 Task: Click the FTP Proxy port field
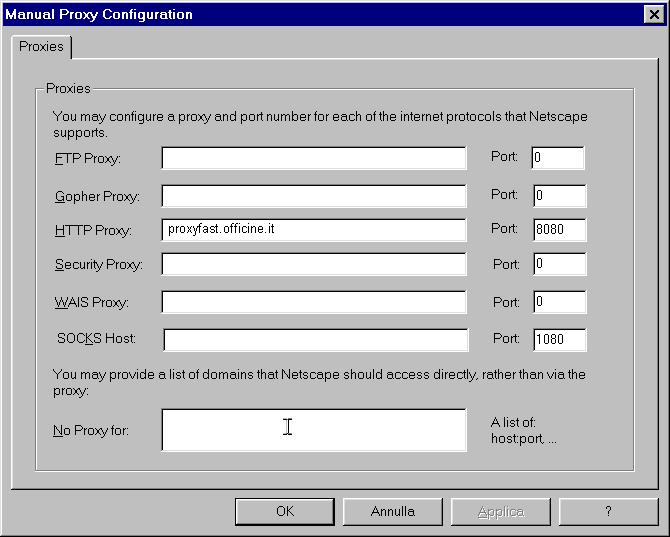click(557, 158)
